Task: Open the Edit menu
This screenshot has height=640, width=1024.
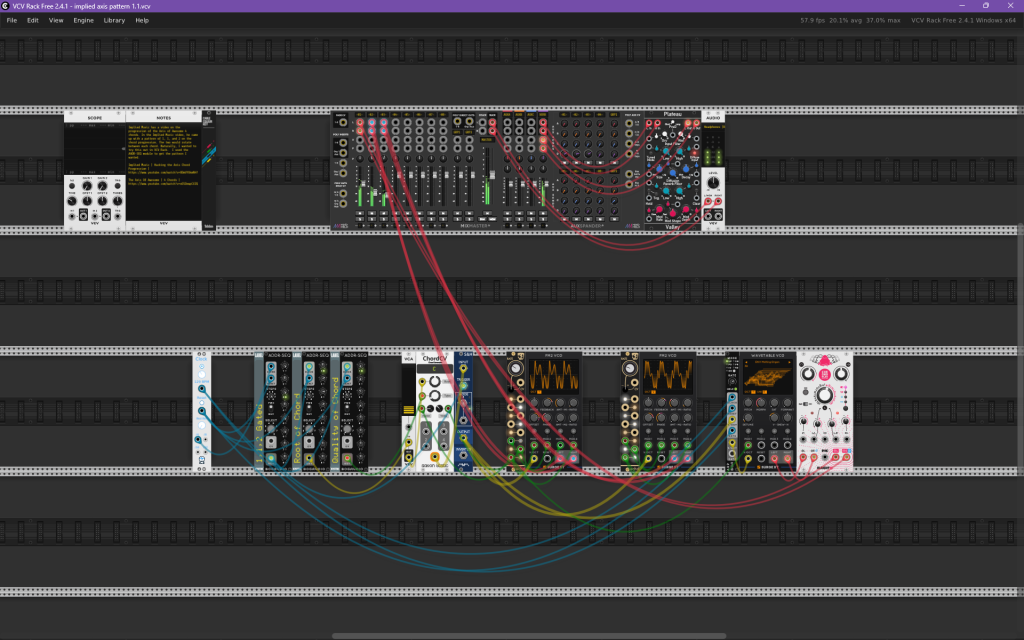Action: tap(33, 20)
